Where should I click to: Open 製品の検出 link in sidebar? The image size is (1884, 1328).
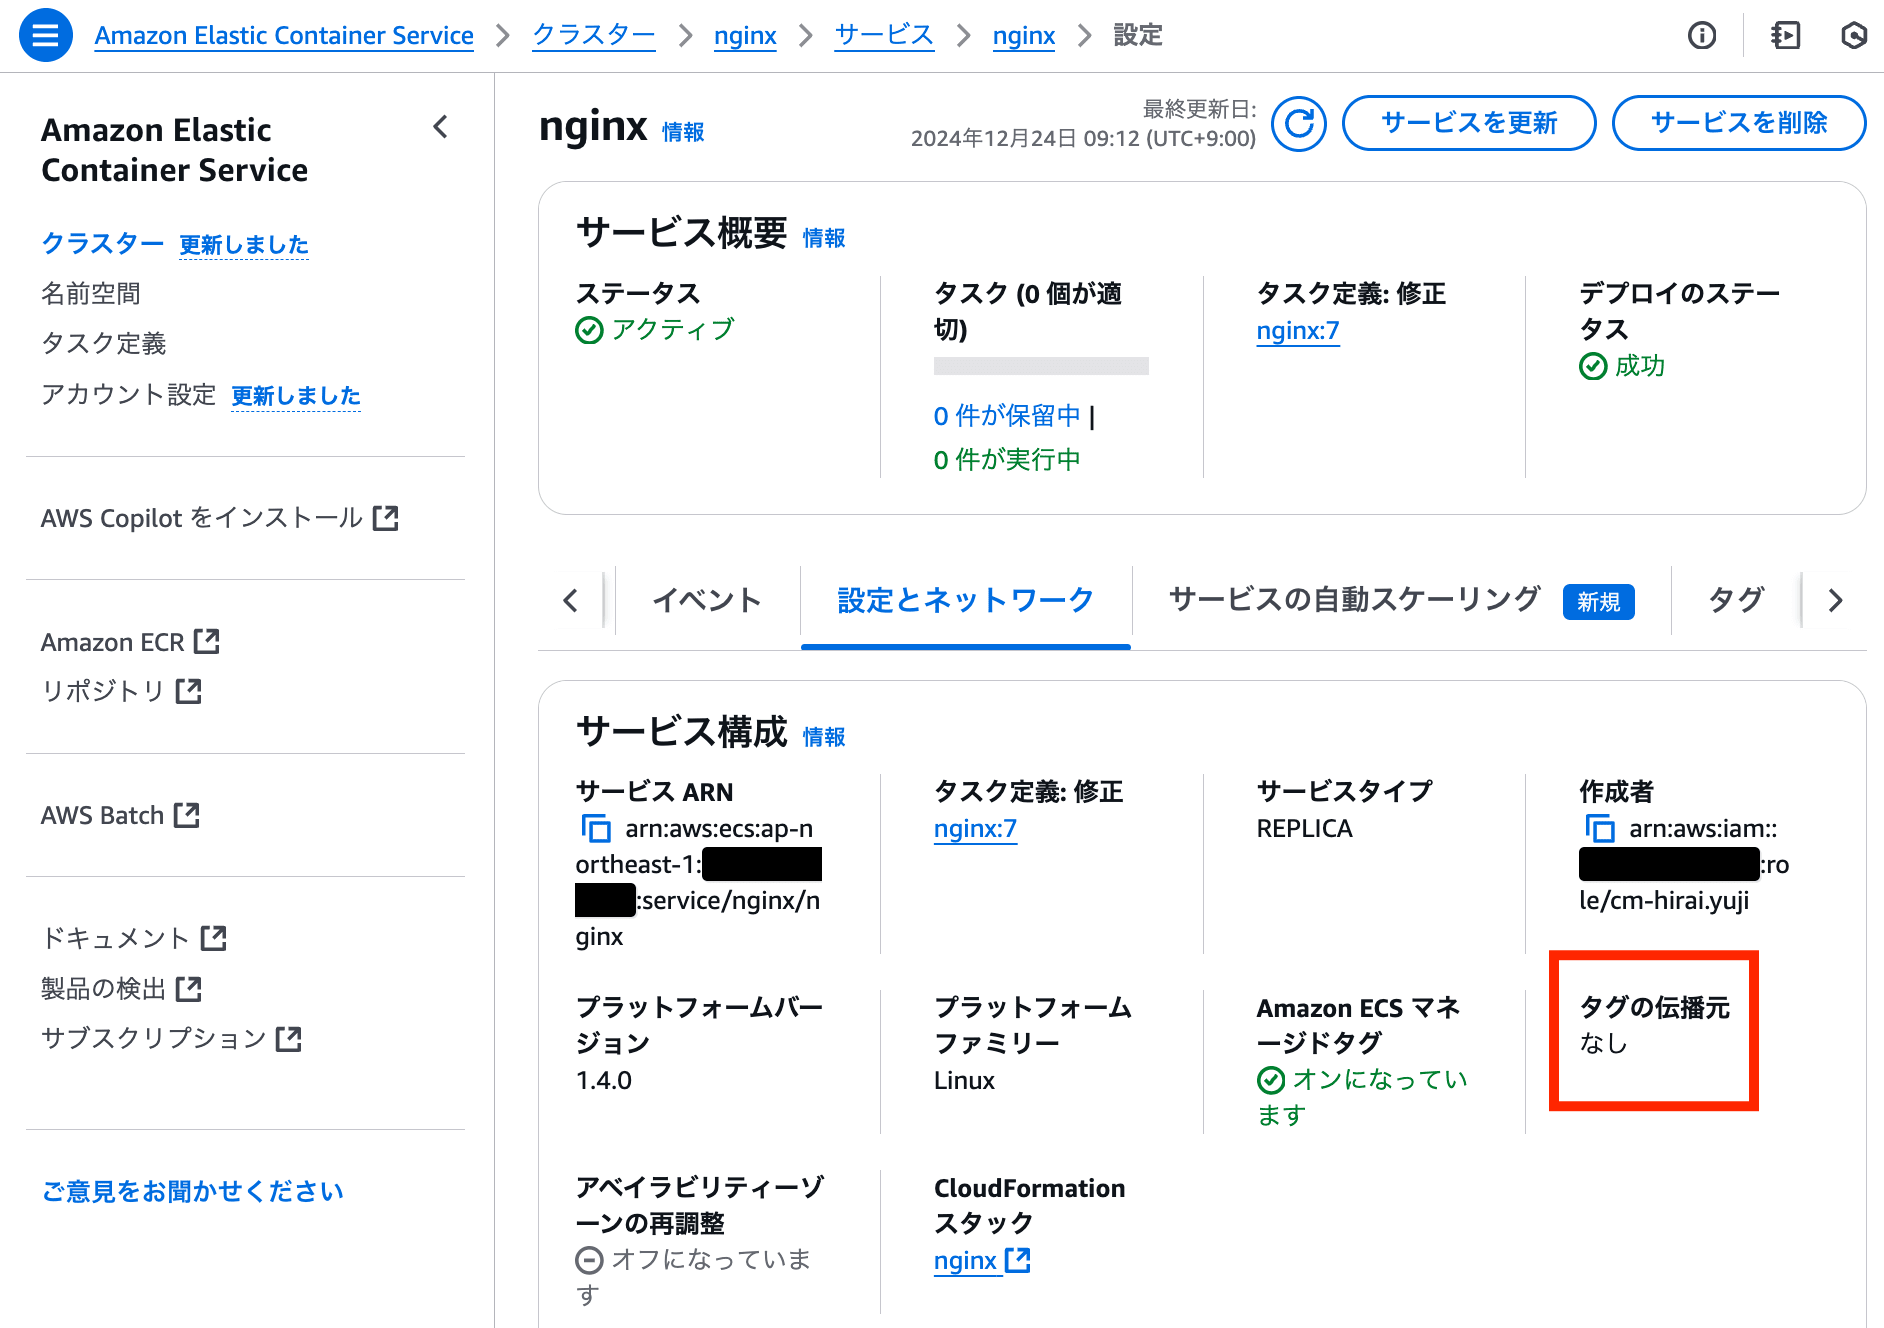click(x=104, y=989)
